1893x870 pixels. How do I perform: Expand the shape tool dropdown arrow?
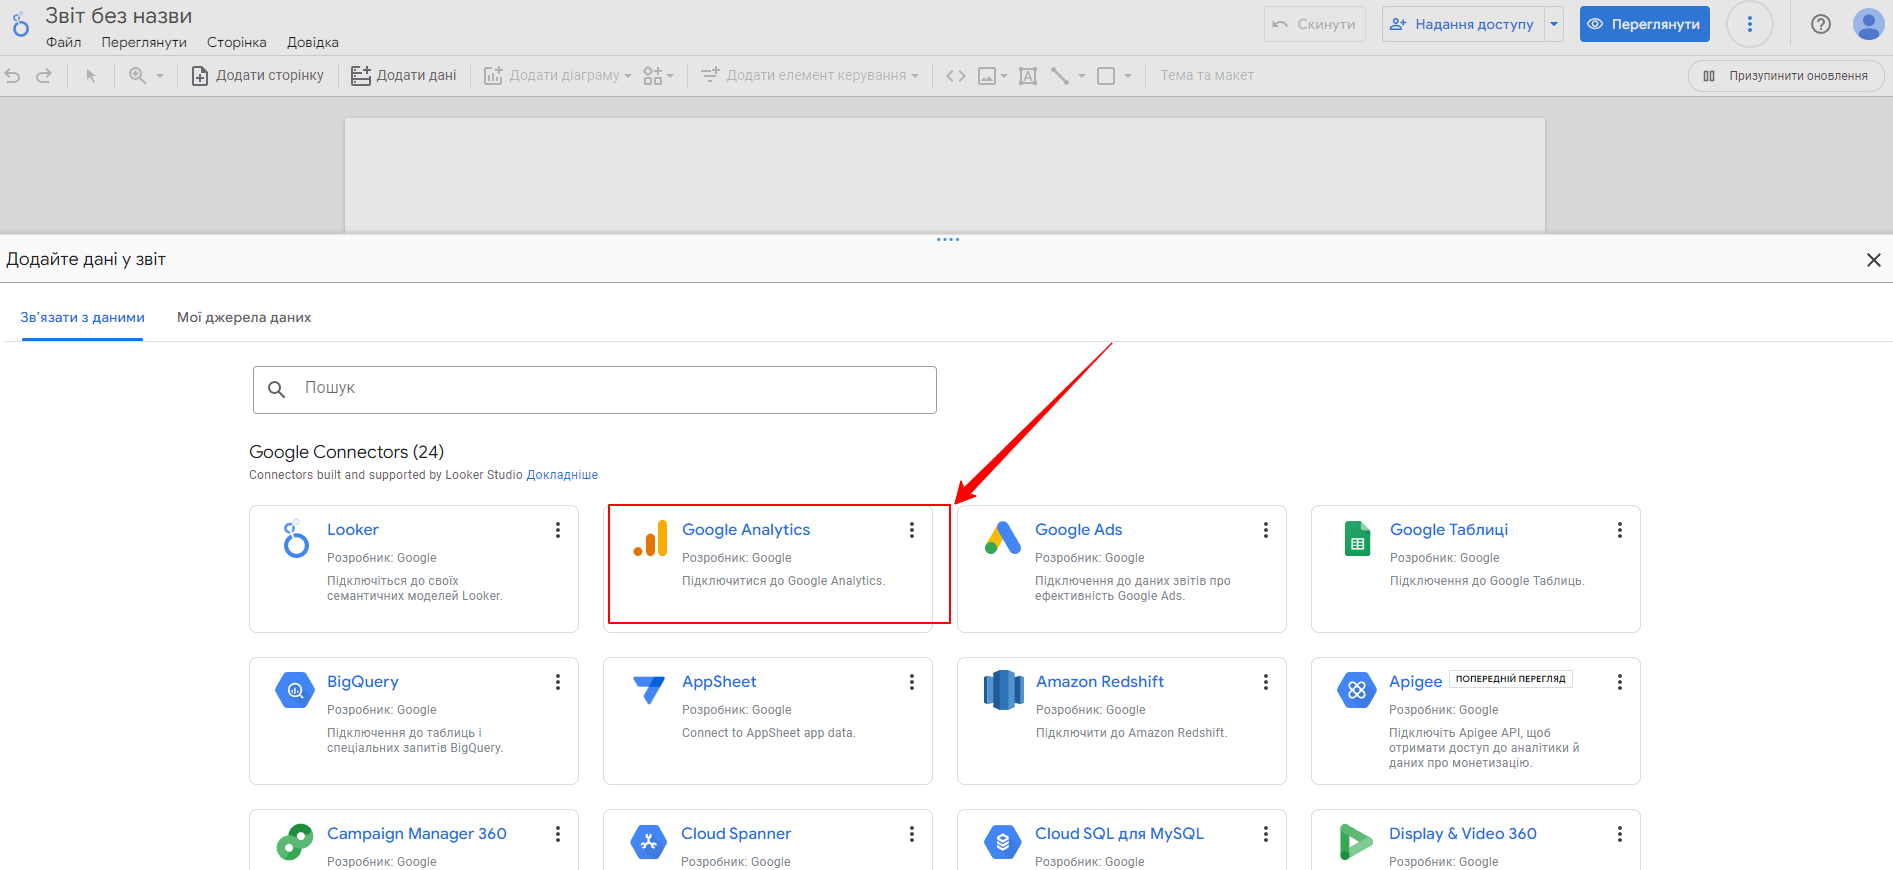point(1128,76)
